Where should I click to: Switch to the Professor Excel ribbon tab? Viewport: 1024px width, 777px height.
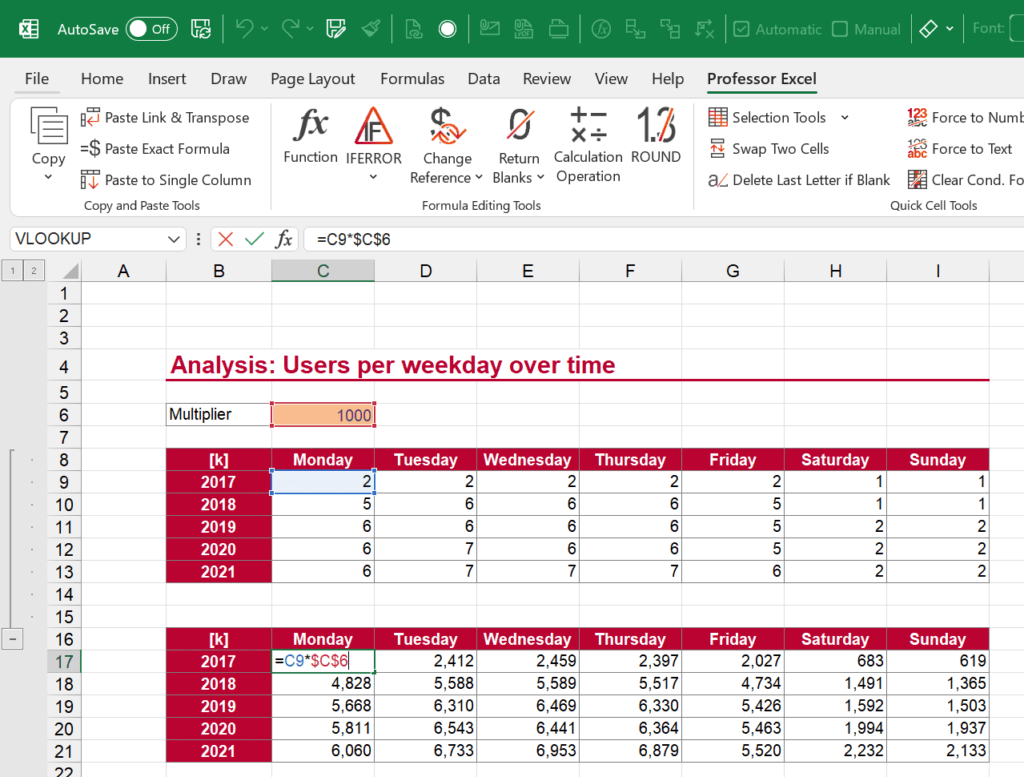pyautogui.click(x=761, y=78)
